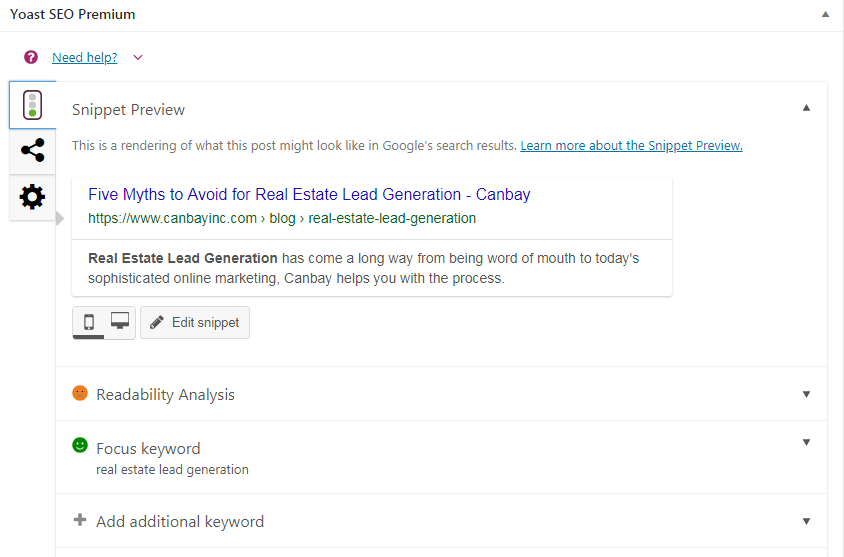Open the Readability Analysis section heading

coord(165,394)
